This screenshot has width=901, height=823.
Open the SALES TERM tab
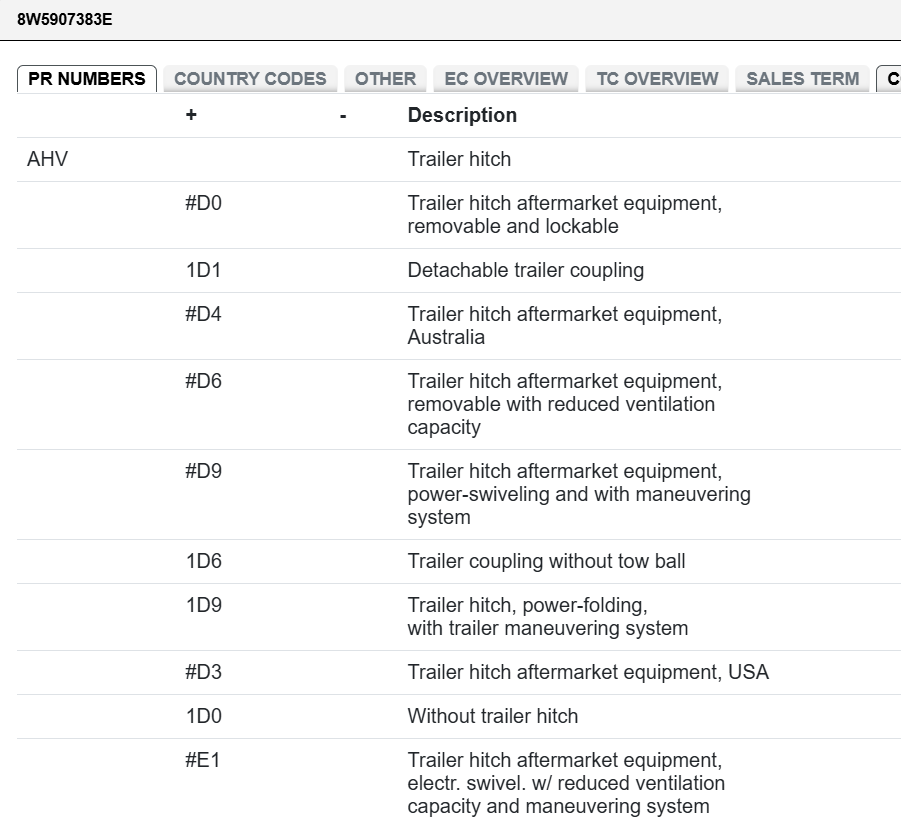[802, 79]
